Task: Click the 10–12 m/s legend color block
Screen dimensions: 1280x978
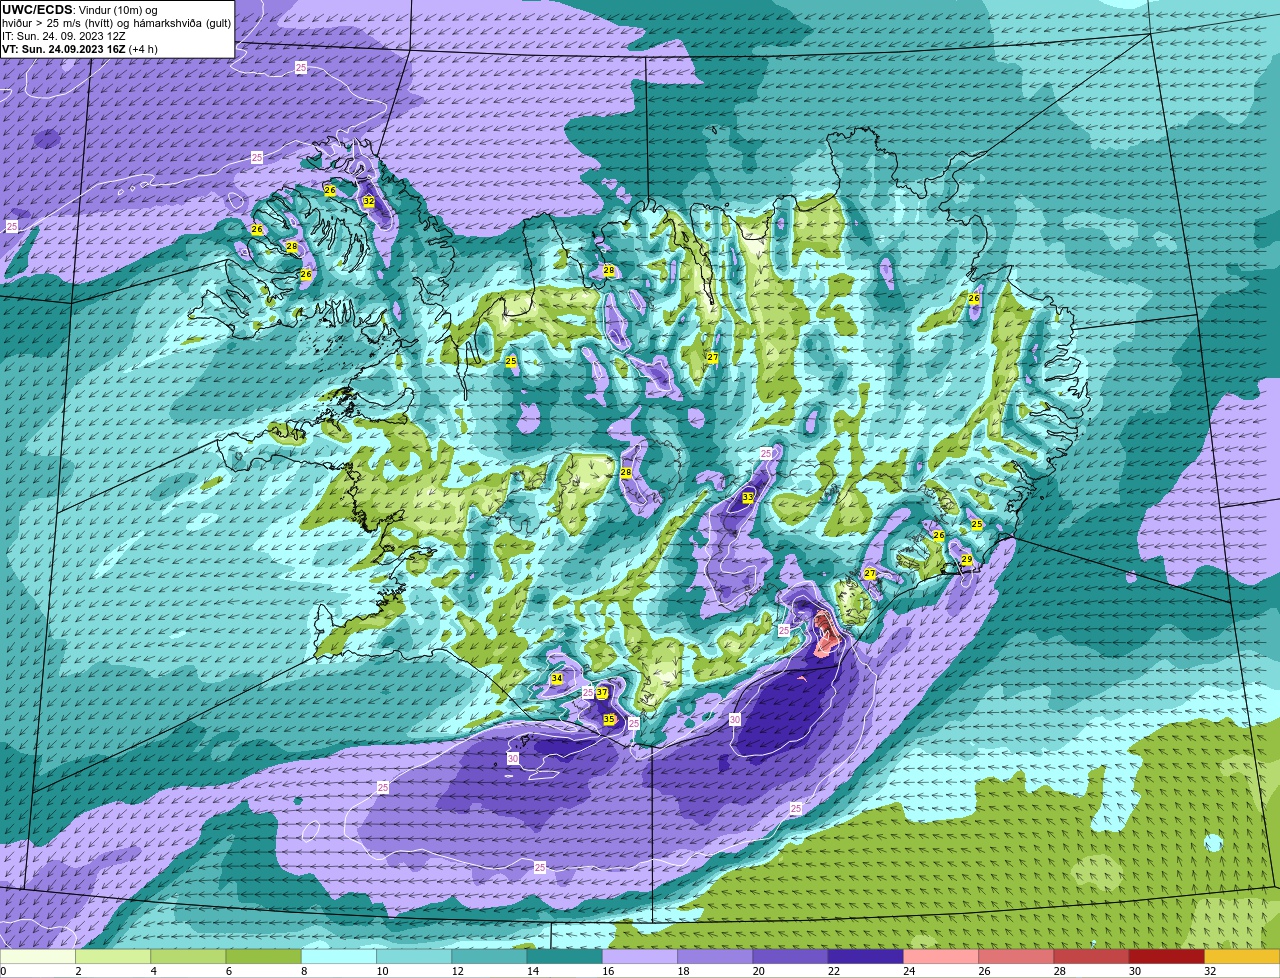Action: point(414,956)
